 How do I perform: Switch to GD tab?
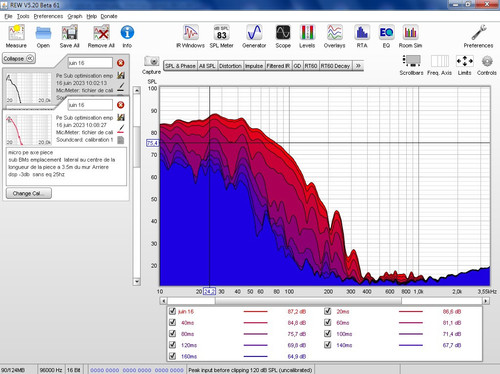pos(297,66)
